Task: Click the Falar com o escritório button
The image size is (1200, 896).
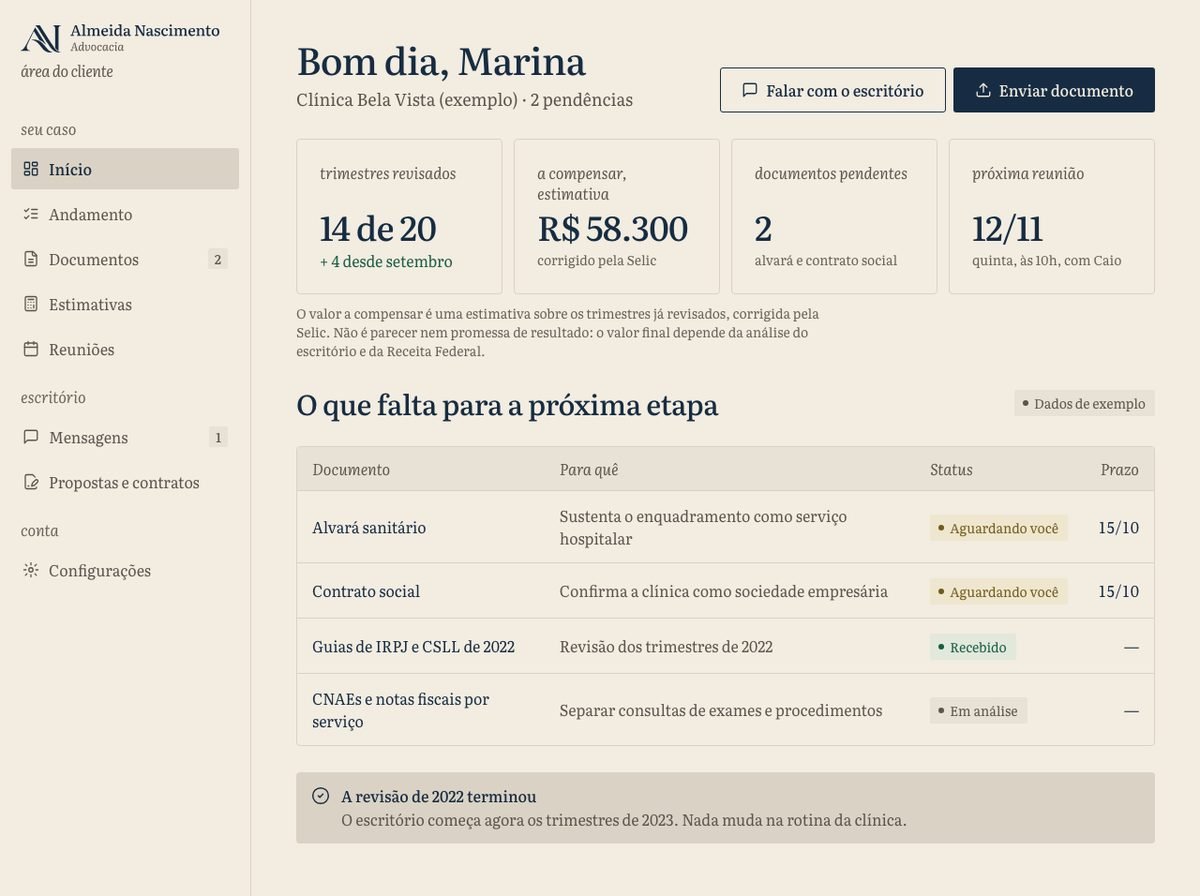Action: [833, 90]
